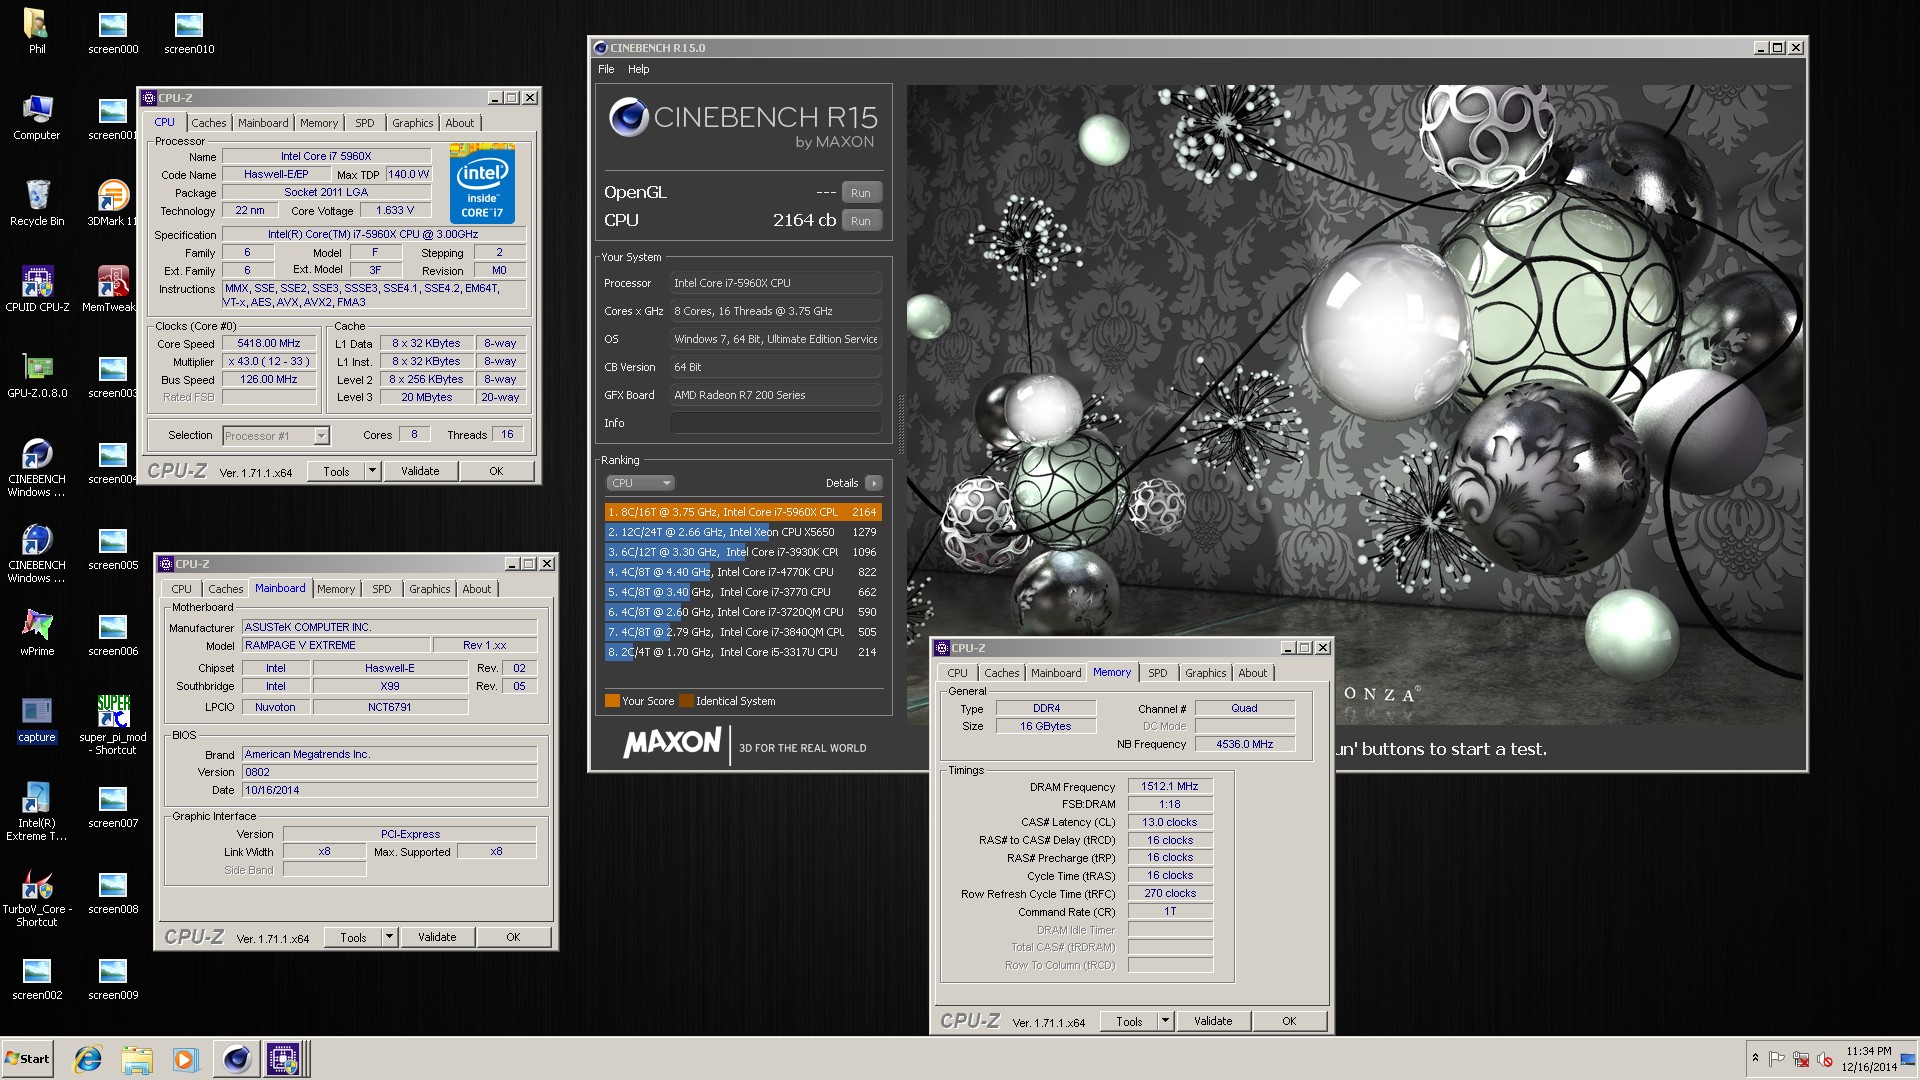
Task: Open MemTweak desktop shortcut
Action: click(112, 289)
